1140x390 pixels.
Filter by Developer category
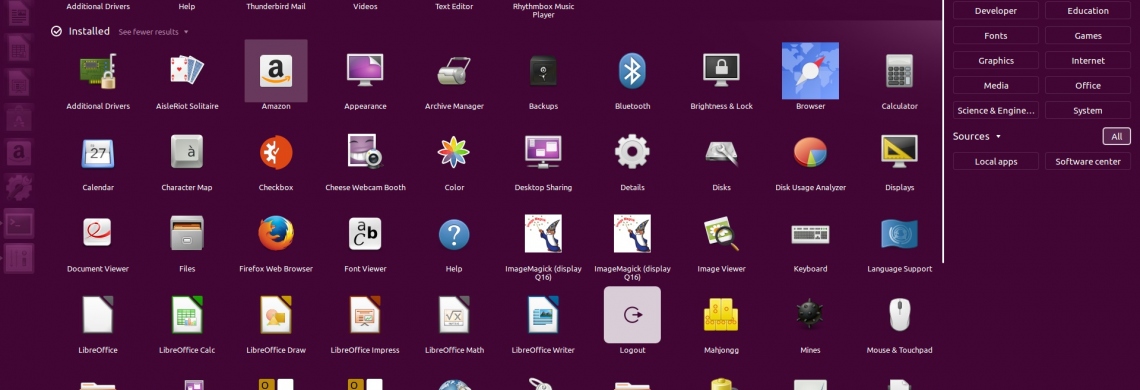pos(995,11)
